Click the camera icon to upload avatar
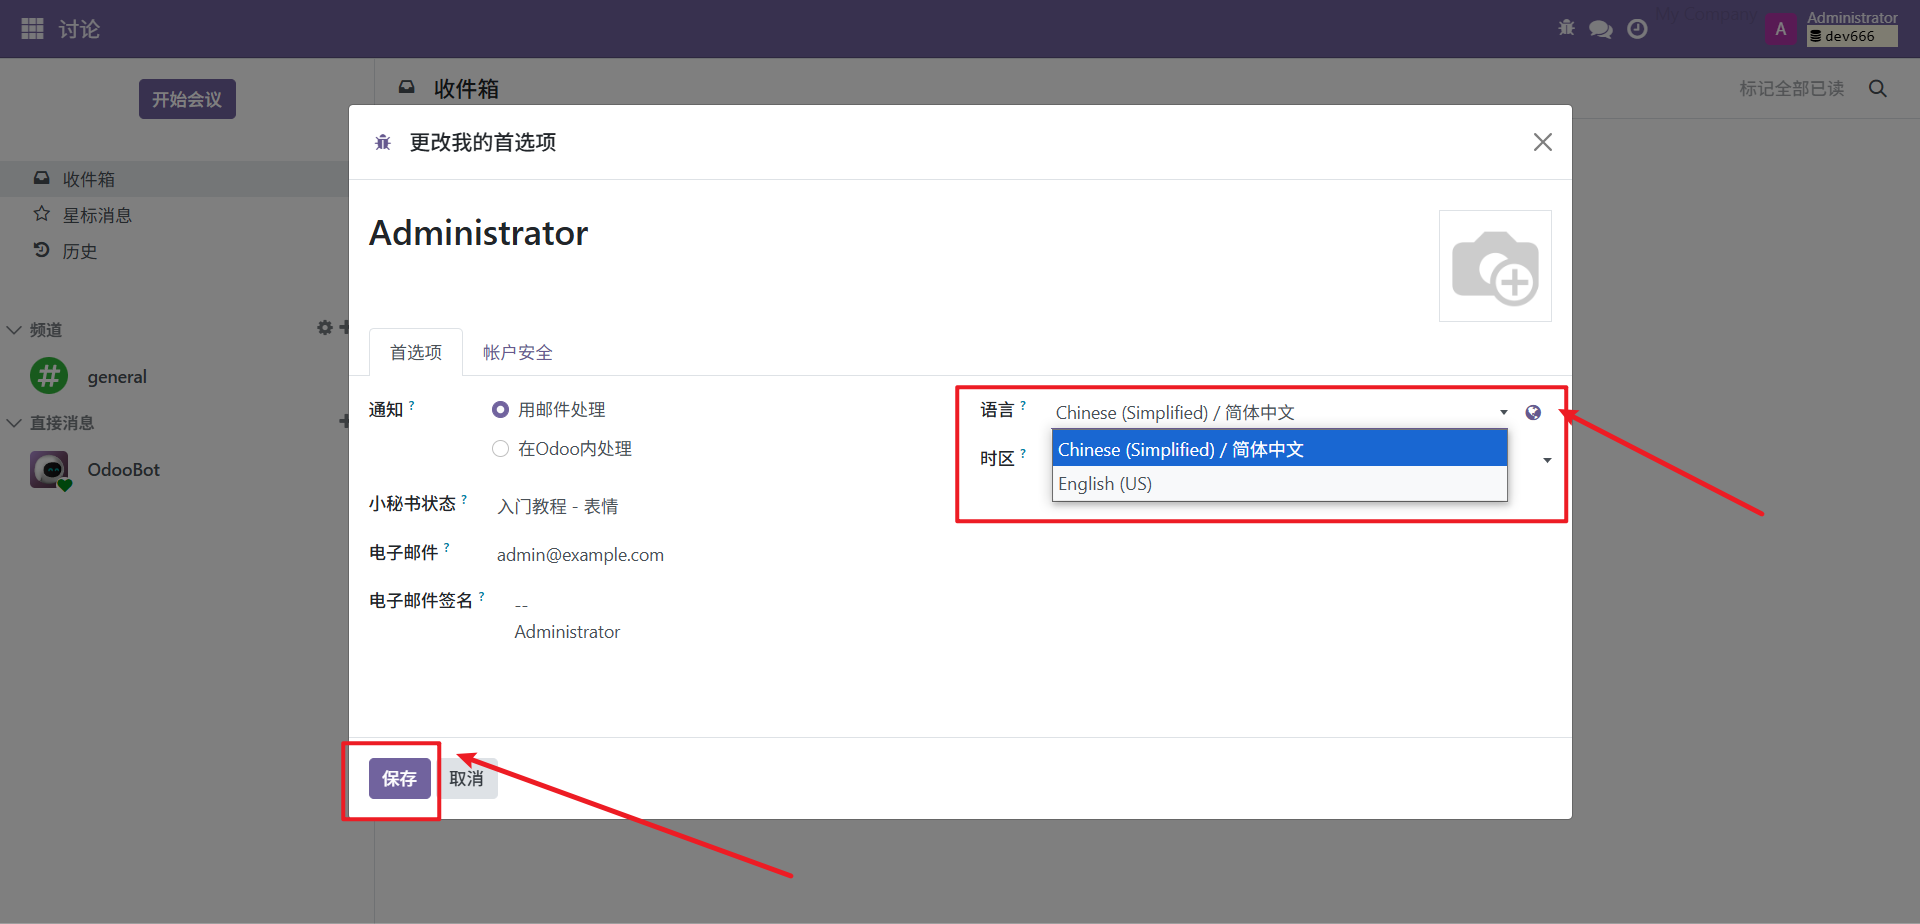The height and width of the screenshot is (924, 1920). pyautogui.click(x=1495, y=265)
